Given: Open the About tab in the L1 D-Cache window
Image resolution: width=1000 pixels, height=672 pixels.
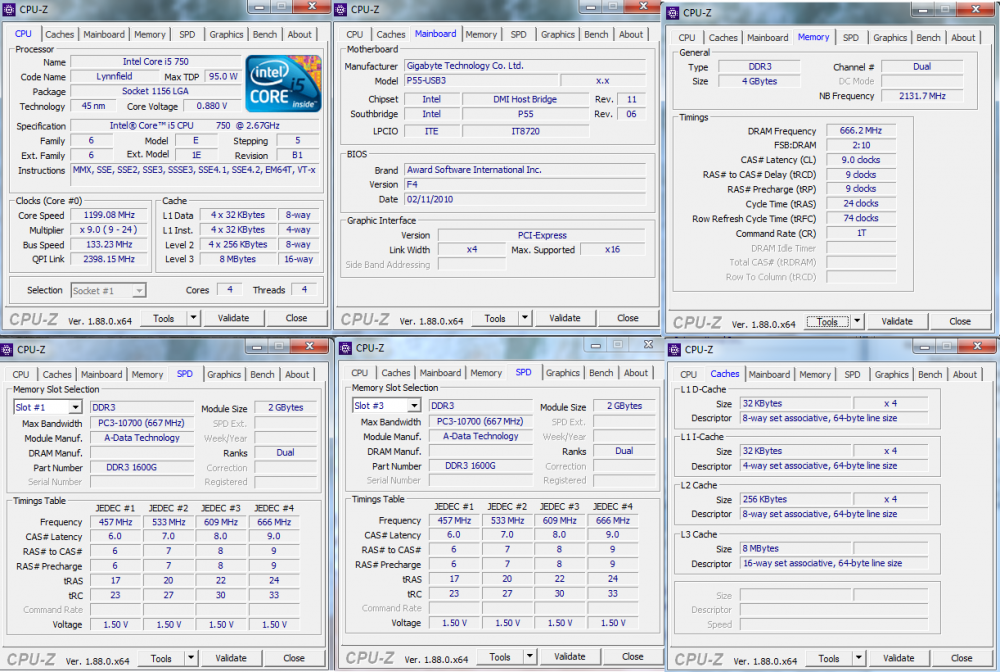Looking at the screenshot, I should (x=964, y=374).
